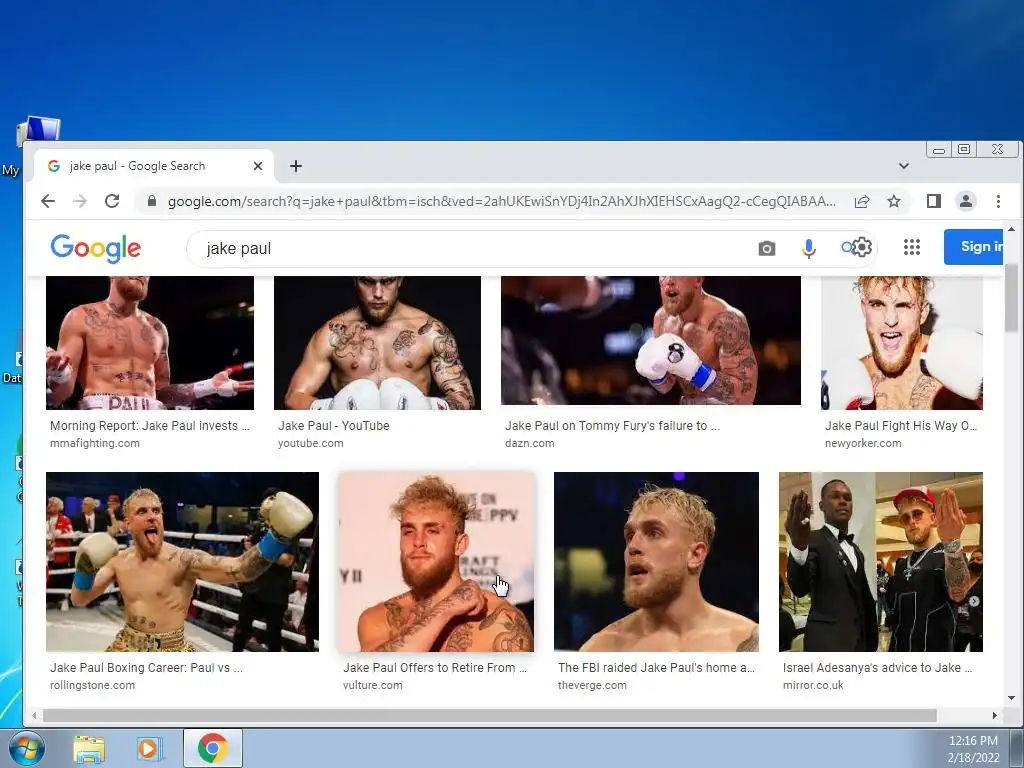This screenshot has height=768, width=1024.
Task: Click 'Jake Paul on Tommy Fury's failure to ...' link
Action: pos(612,426)
